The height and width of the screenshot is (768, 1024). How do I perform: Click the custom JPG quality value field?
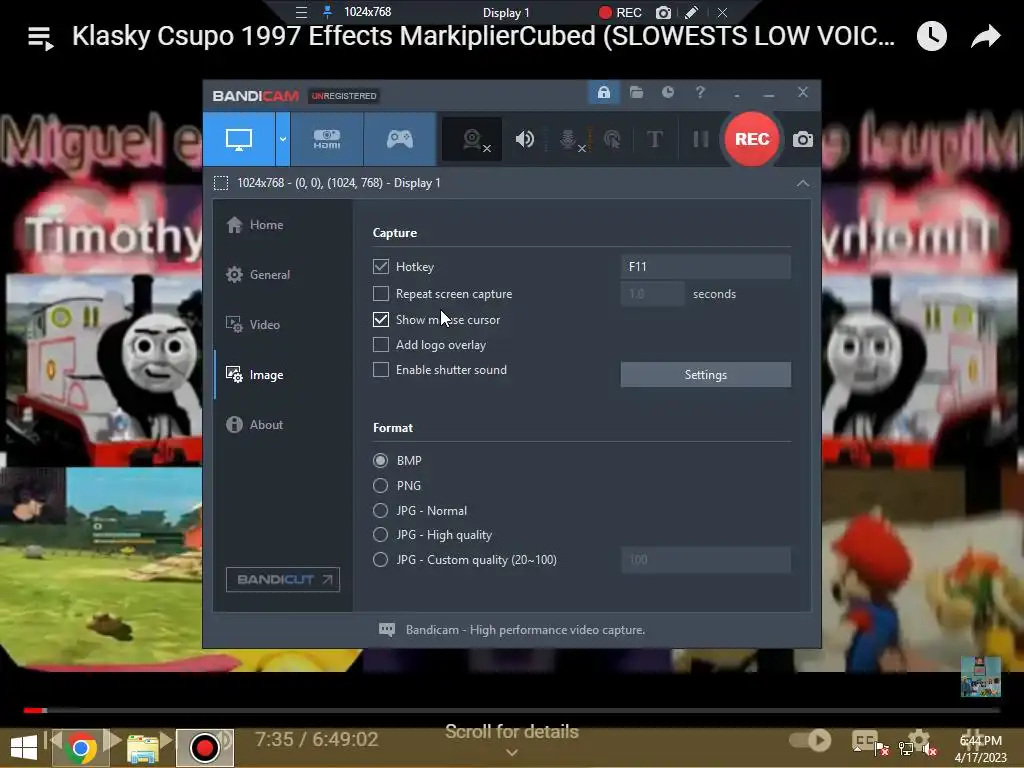(705, 560)
